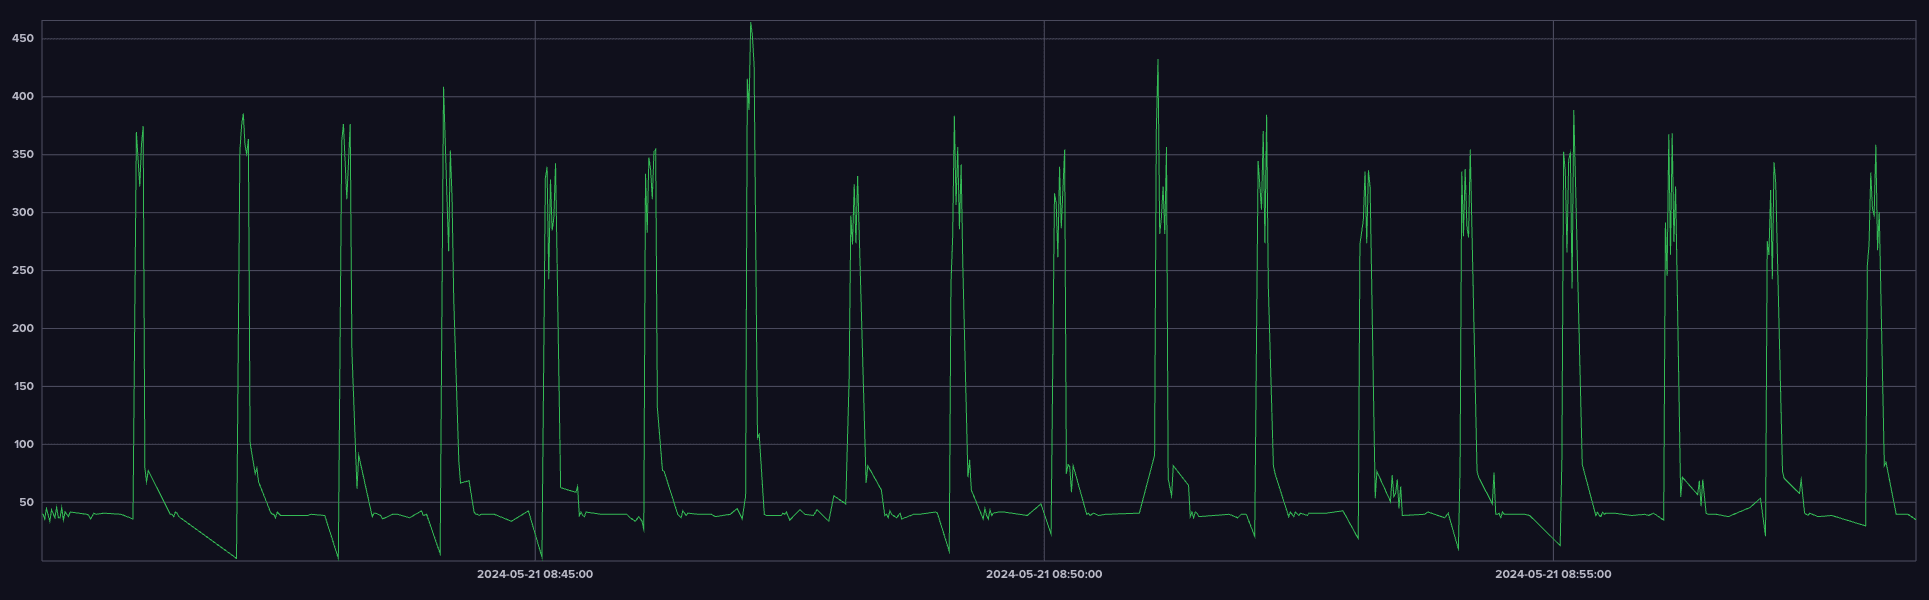The height and width of the screenshot is (600, 1929).
Task: Click the peak of the first spike
Action: click(143, 127)
